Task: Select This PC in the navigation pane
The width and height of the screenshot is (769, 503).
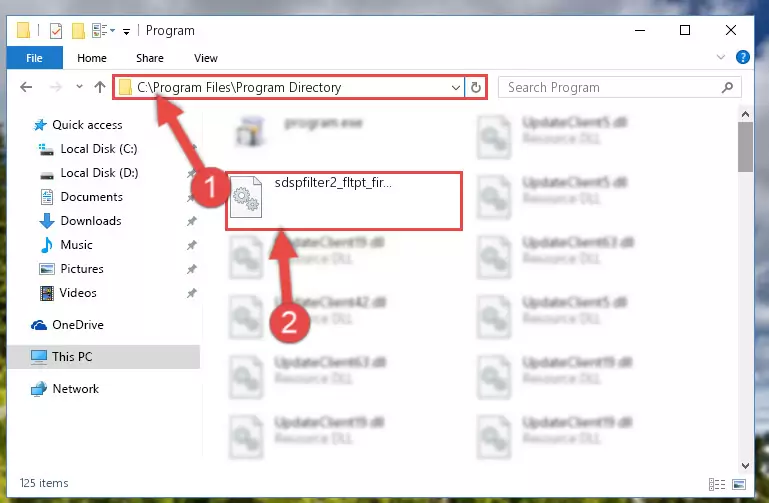Action: [x=103, y=357]
